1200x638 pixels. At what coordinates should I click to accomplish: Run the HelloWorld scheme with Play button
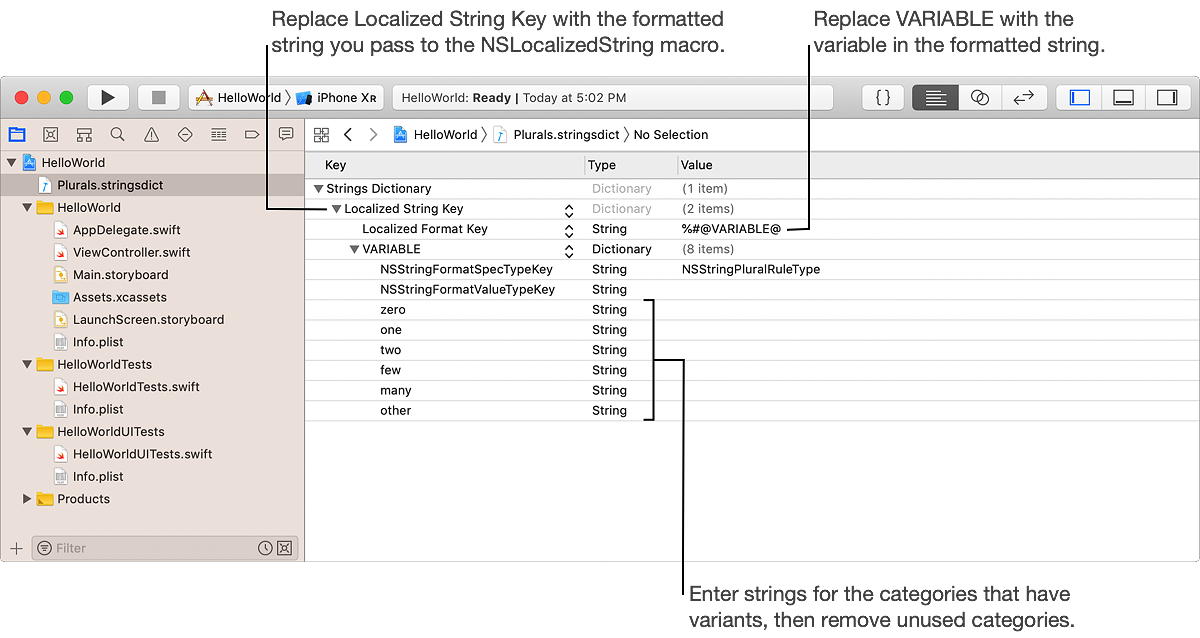click(x=108, y=97)
